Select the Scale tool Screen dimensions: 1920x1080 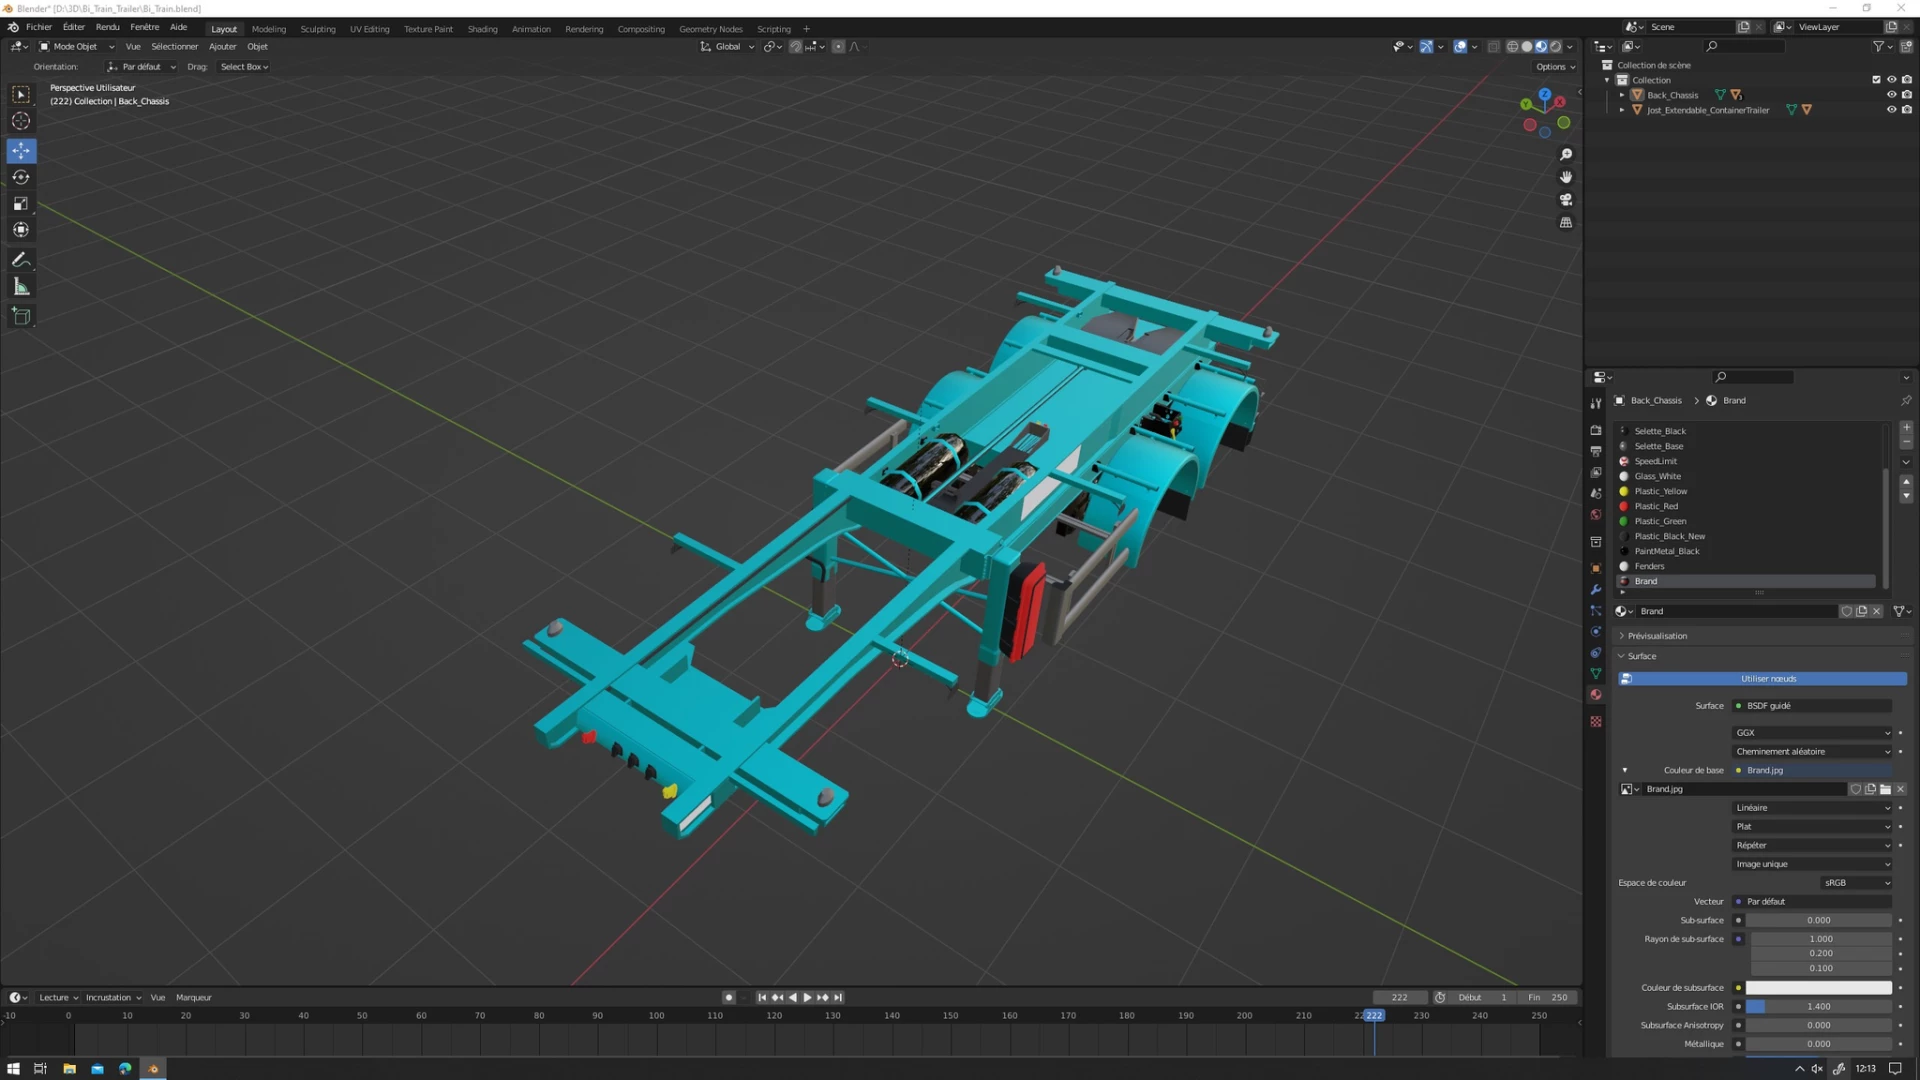pos(21,204)
